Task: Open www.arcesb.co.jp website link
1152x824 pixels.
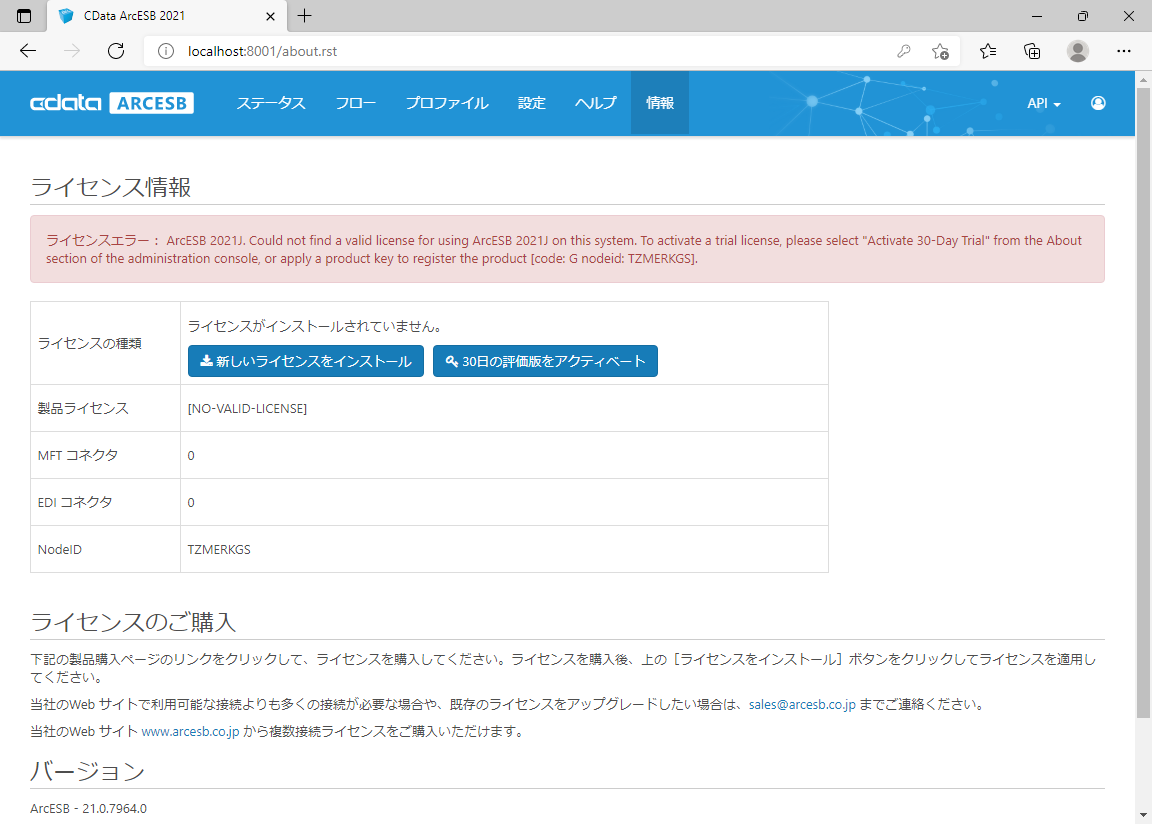Action: coord(190,731)
